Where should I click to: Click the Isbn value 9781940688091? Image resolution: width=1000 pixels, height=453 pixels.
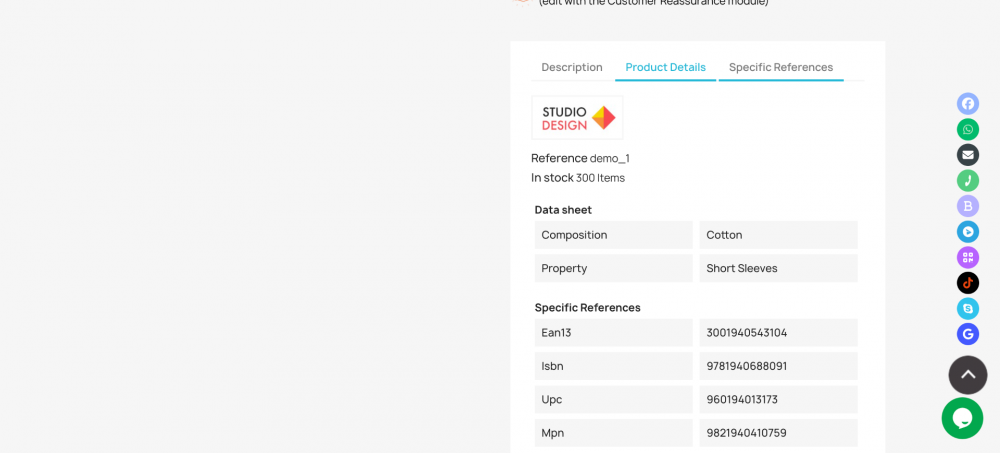747,366
